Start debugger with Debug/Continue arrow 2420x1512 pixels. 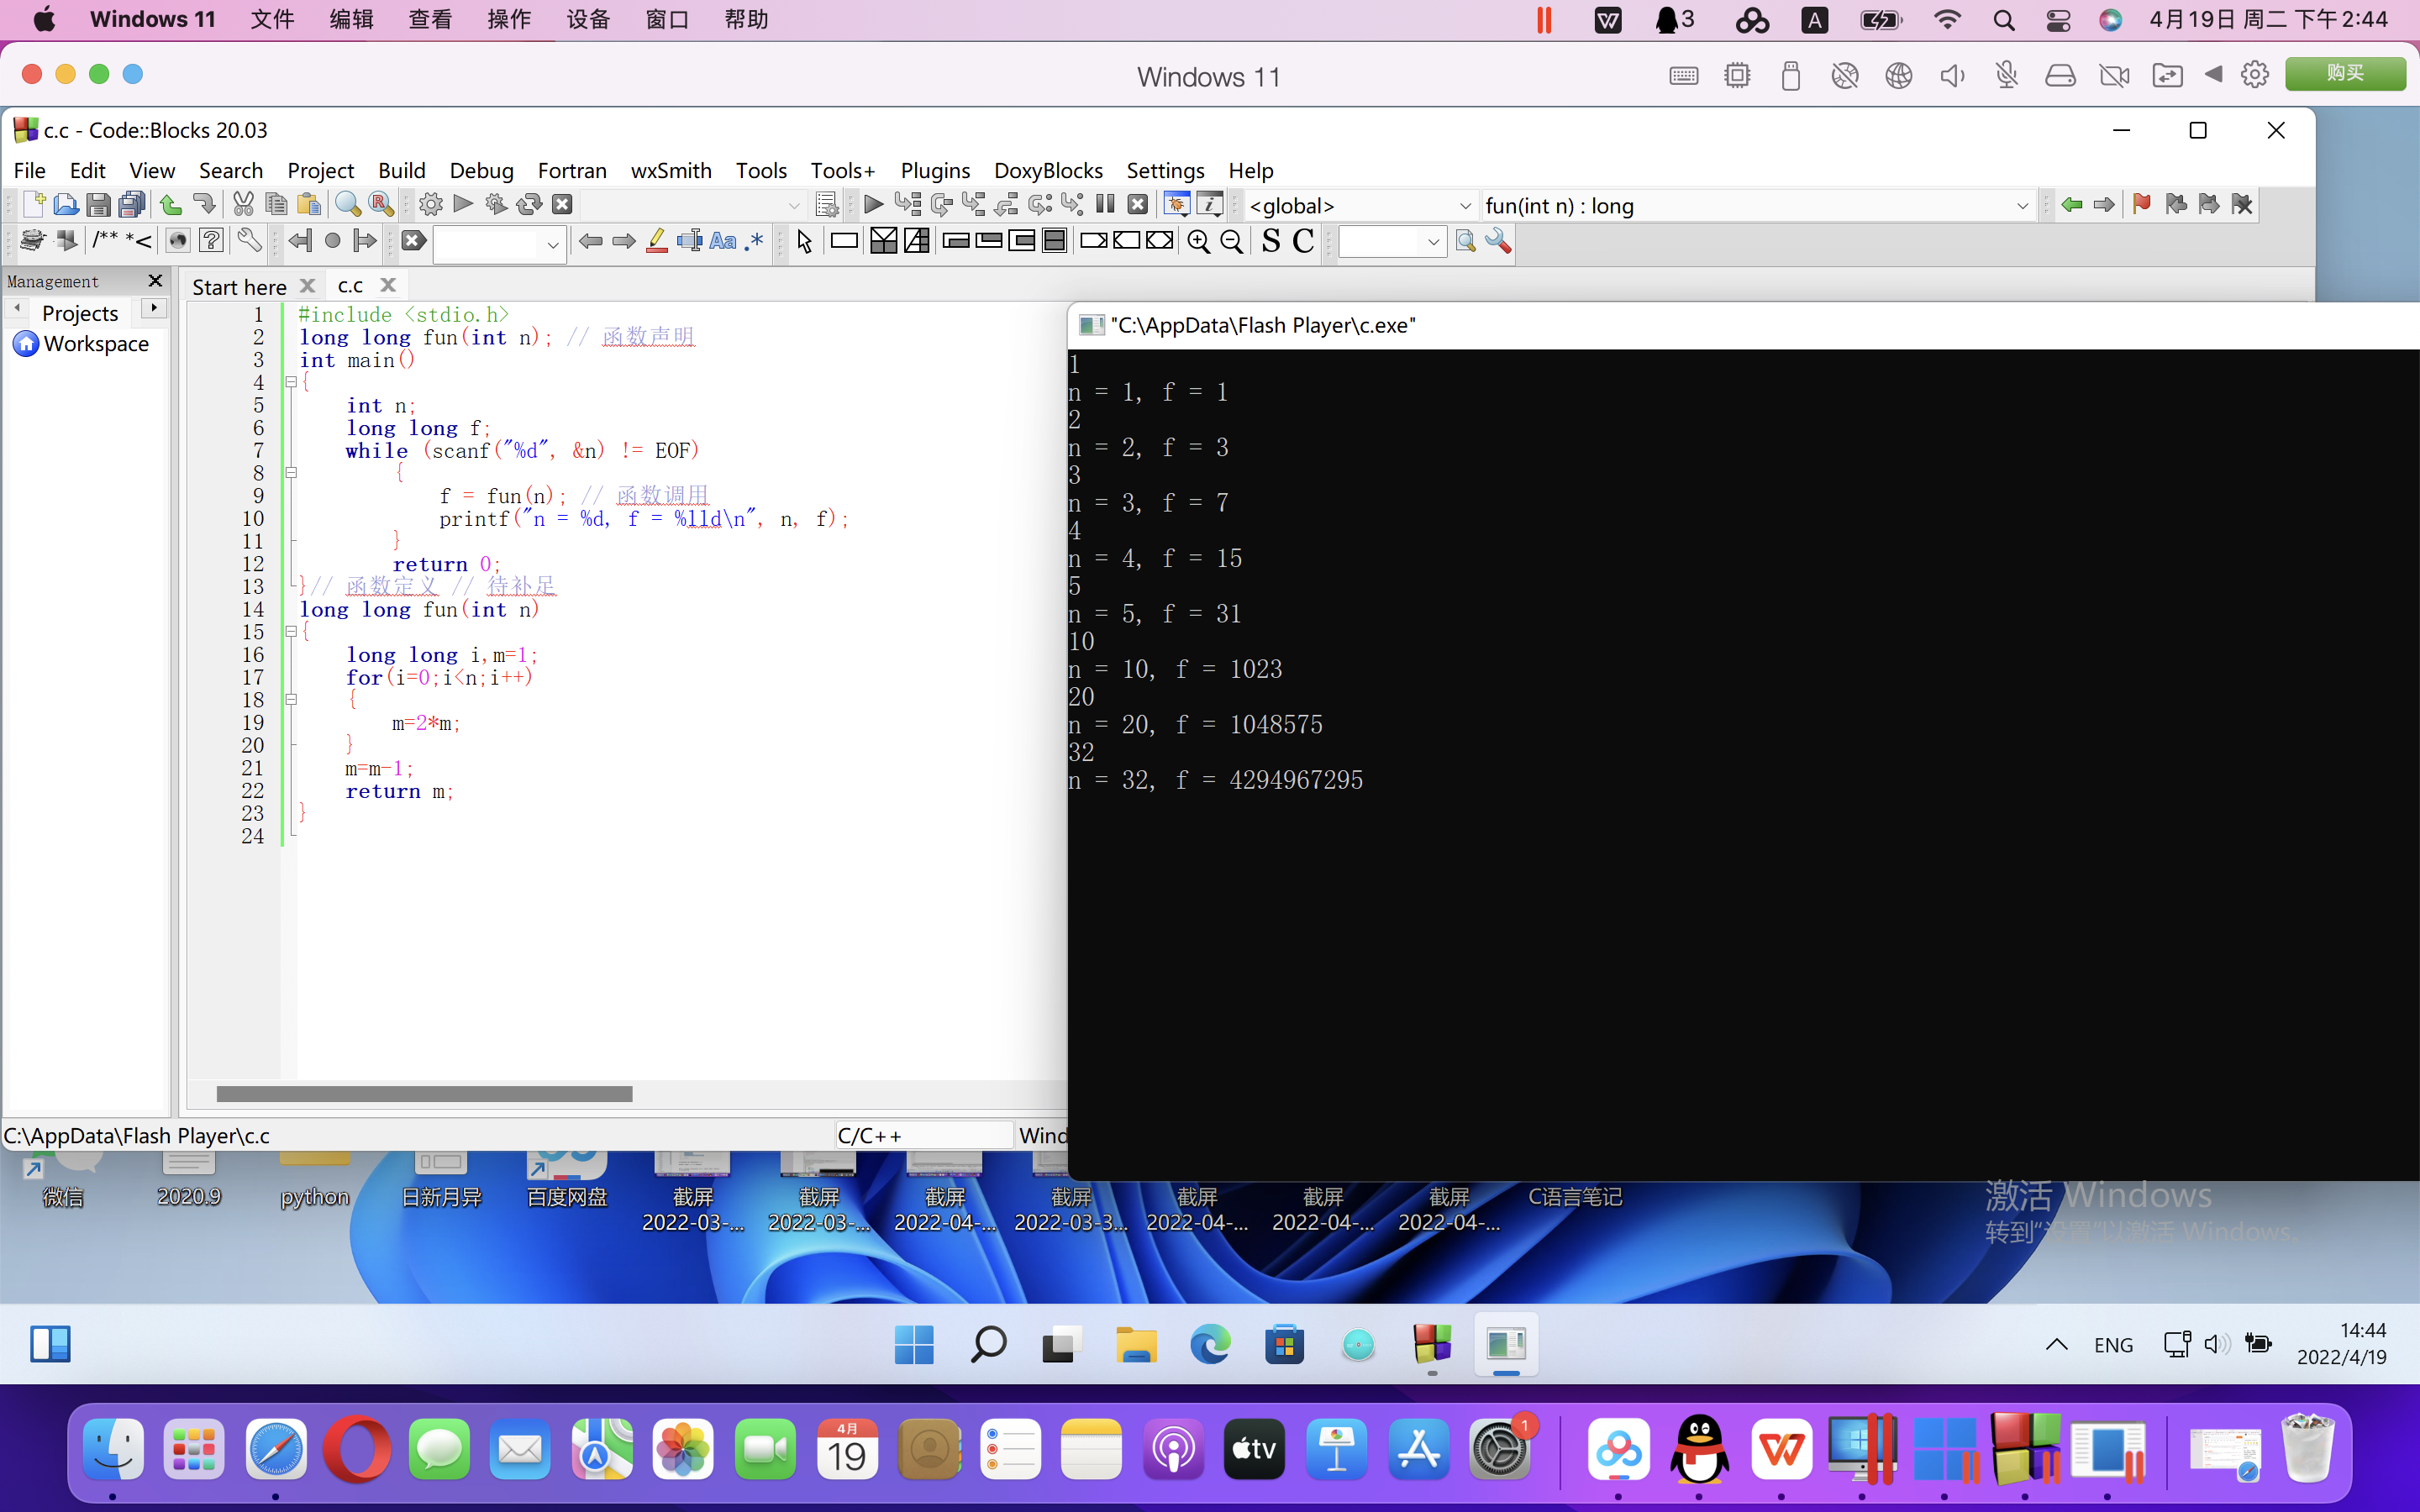coord(873,205)
